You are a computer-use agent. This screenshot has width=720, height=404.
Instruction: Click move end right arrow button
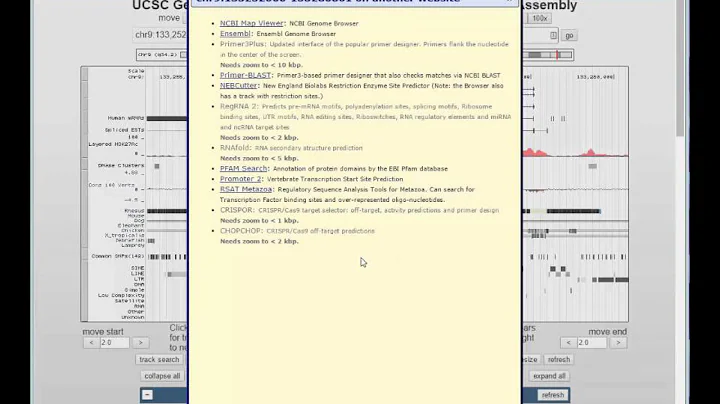pyautogui.click(x=618, y=342)
